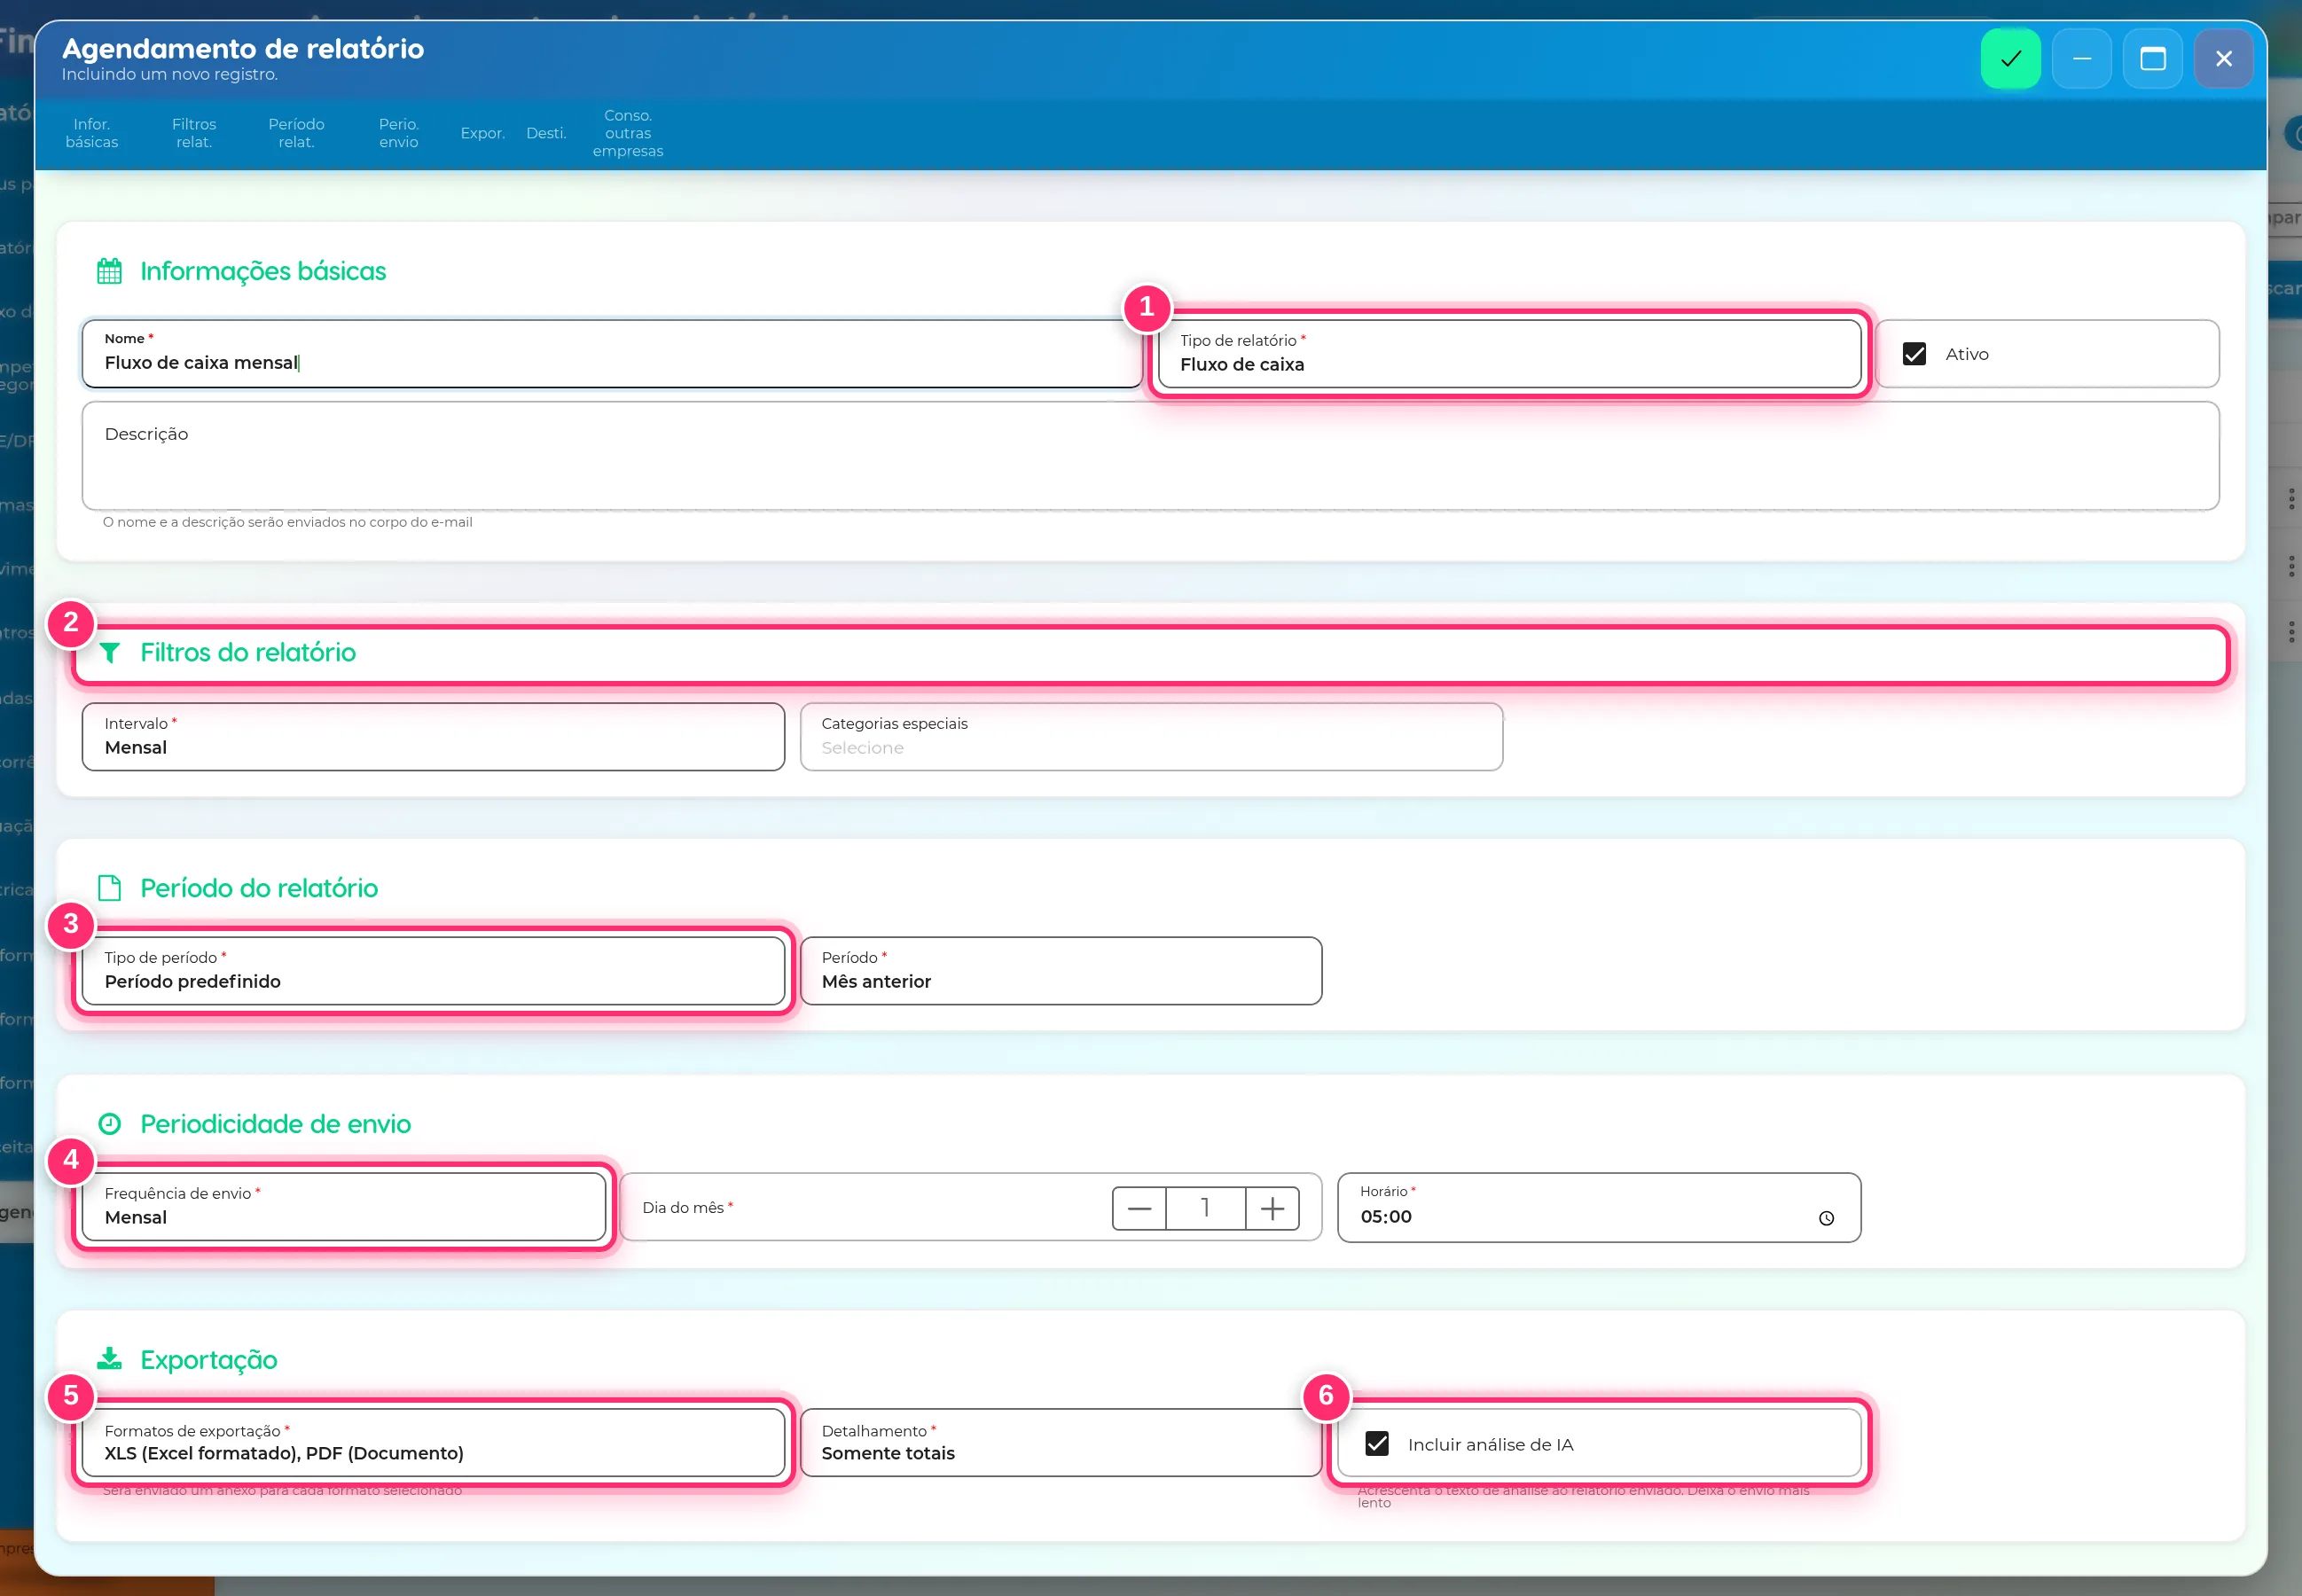The width and height of the screenshot is (2302, 1596).
Task: Expand the Categorias especiais selector
Action: pos(1151,737)
